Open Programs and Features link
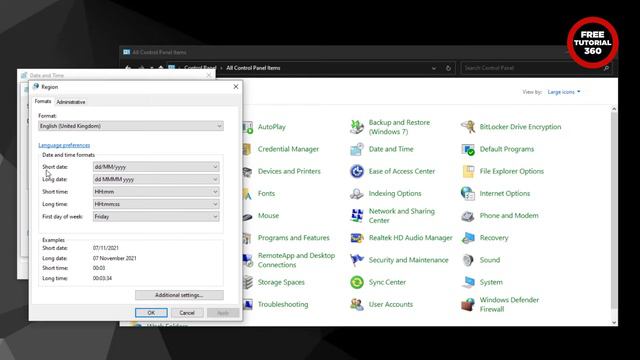640x360 pixels. pos(293,238)
